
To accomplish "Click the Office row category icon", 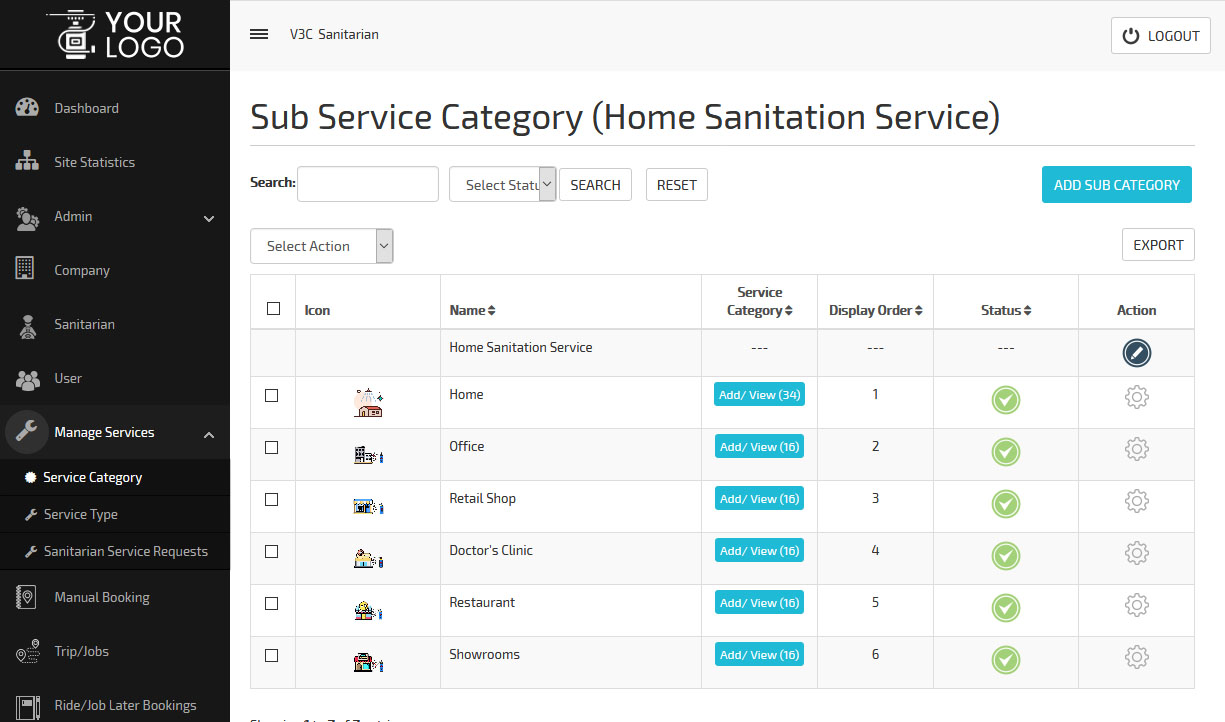I will pyautogui.click(x=368, y=455).
